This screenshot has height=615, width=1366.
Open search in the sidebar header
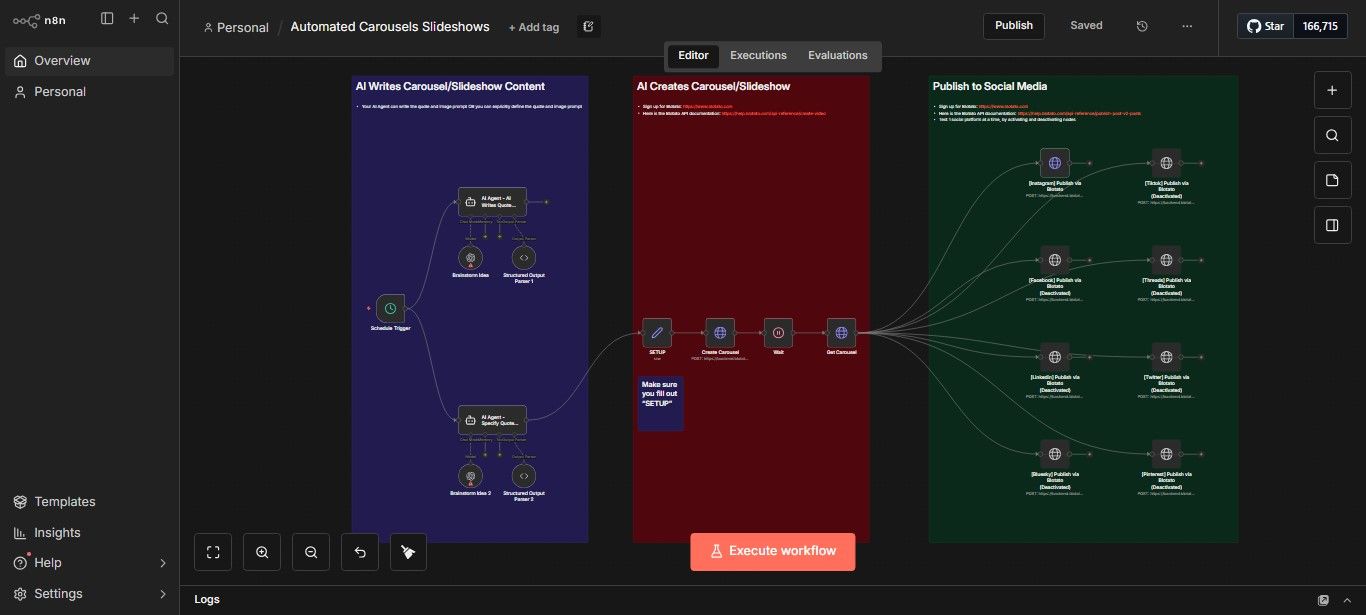pos(162,18)
